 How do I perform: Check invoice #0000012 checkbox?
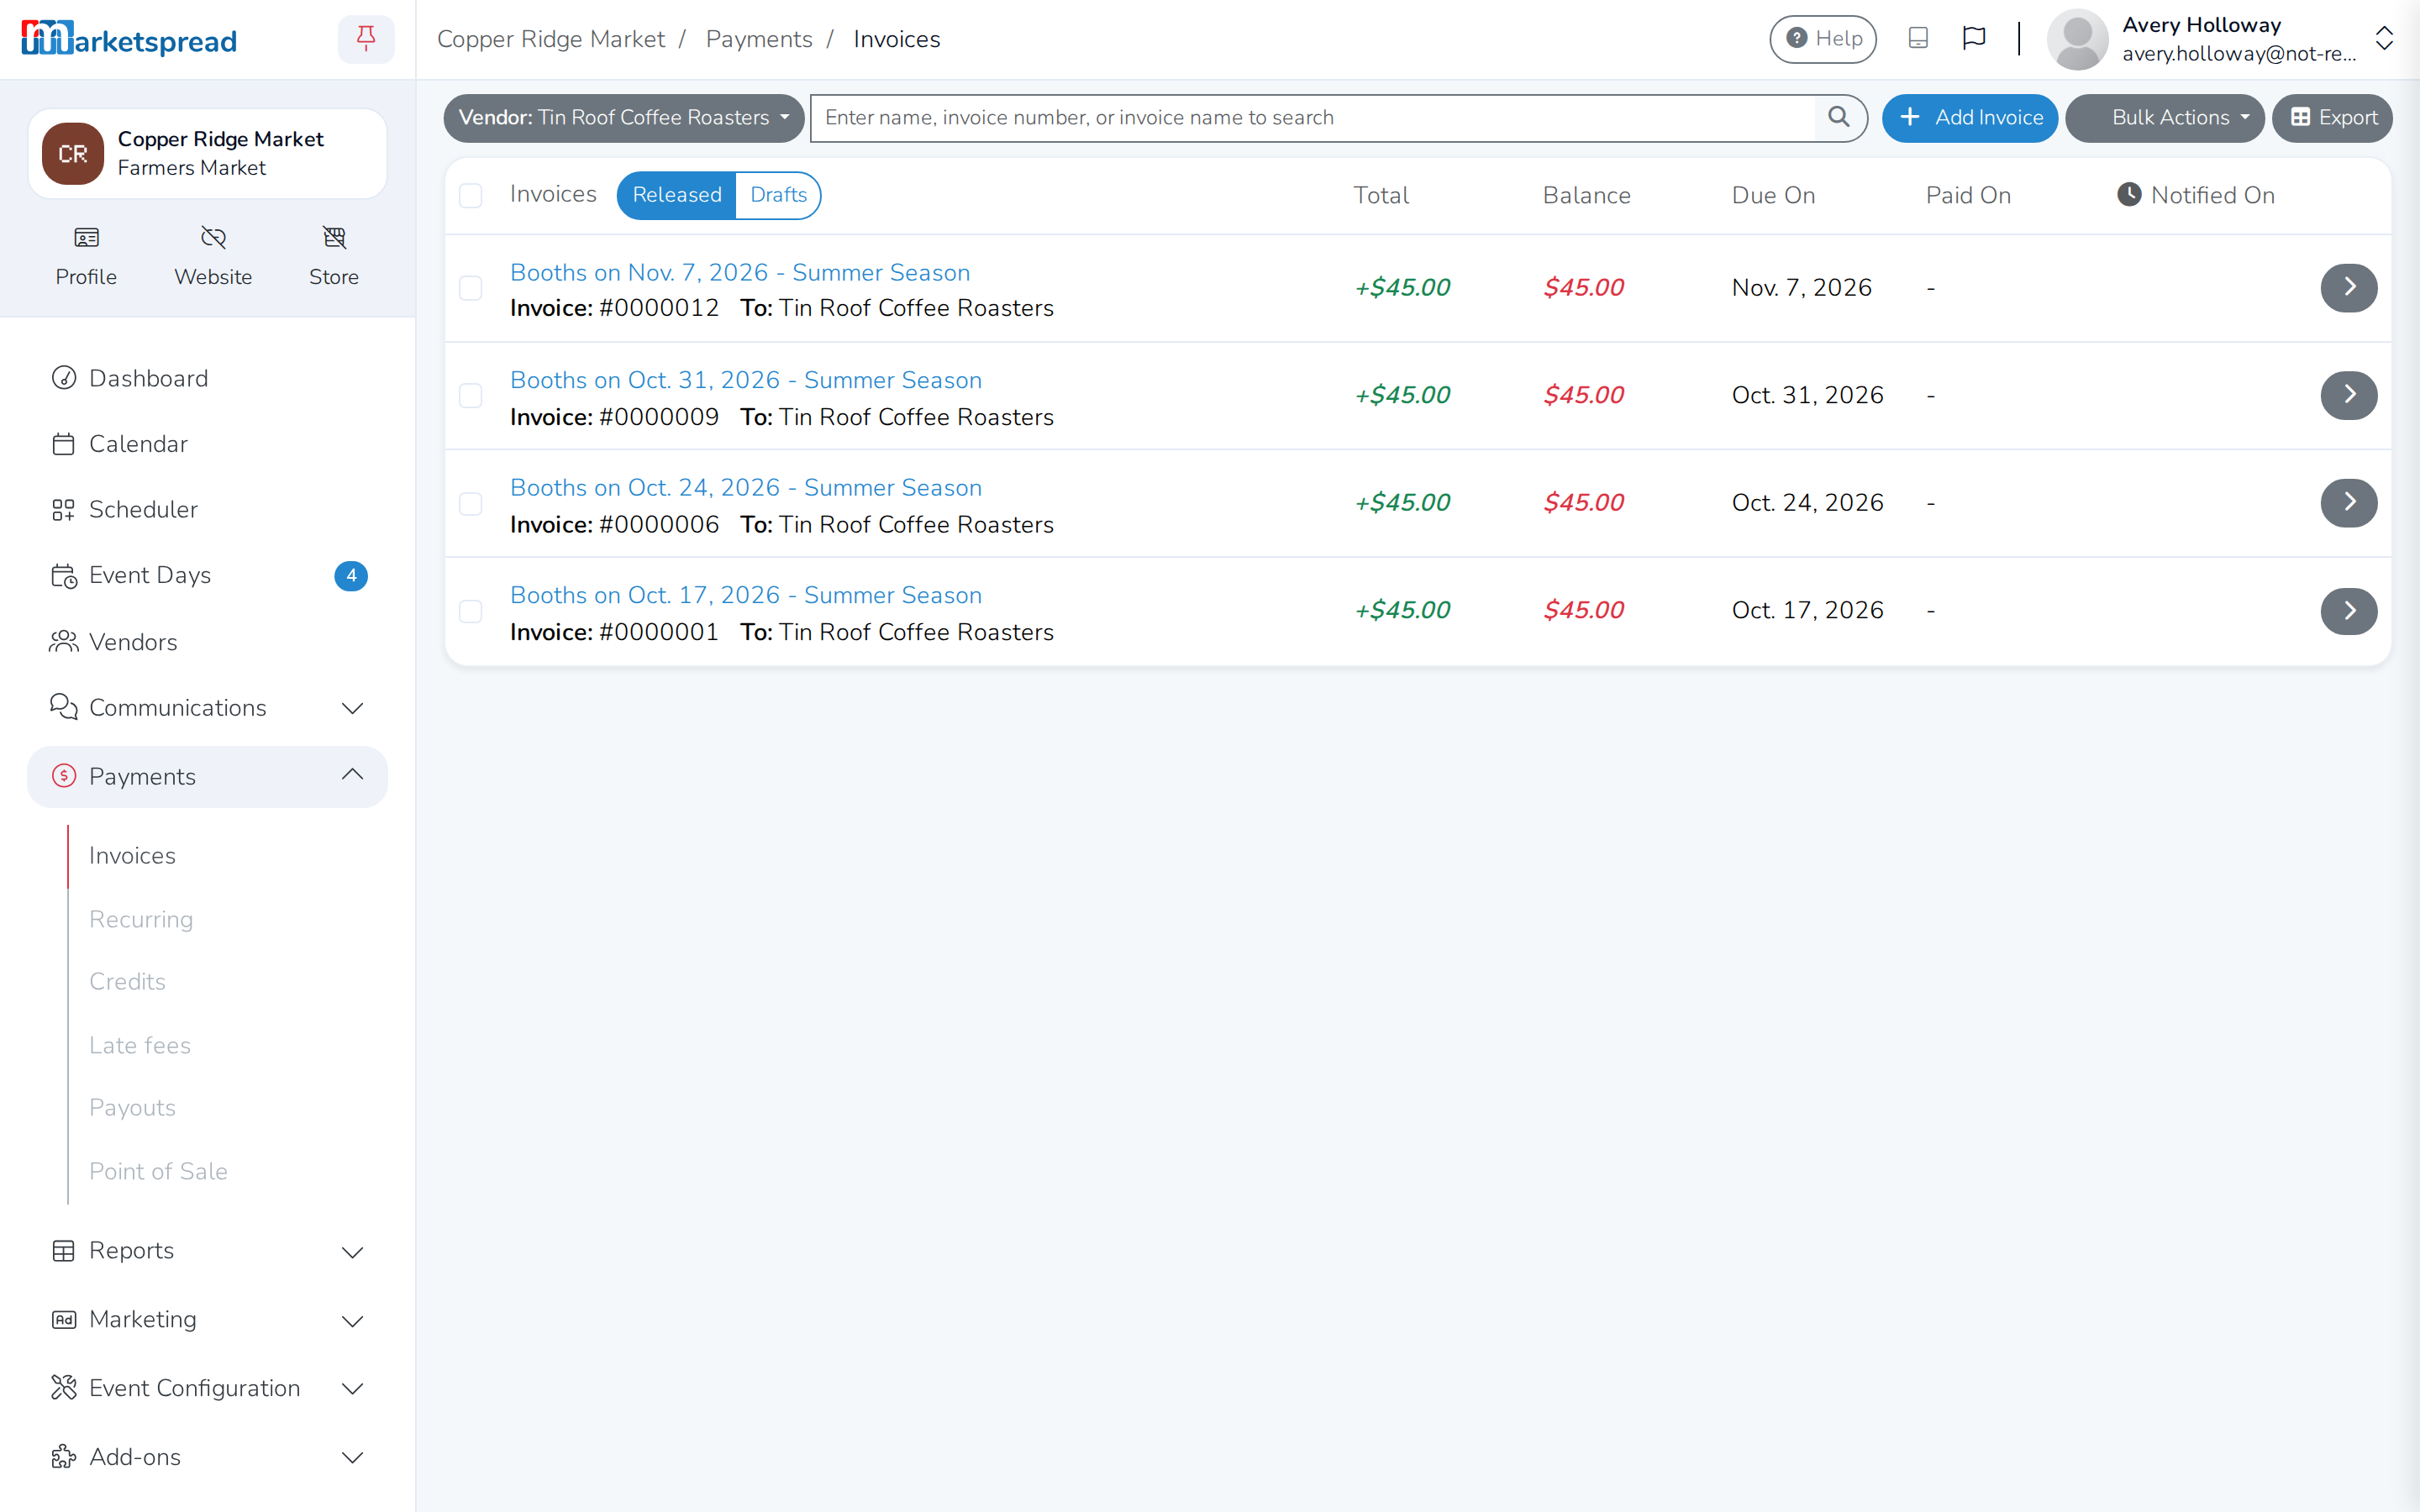point(471,289)
